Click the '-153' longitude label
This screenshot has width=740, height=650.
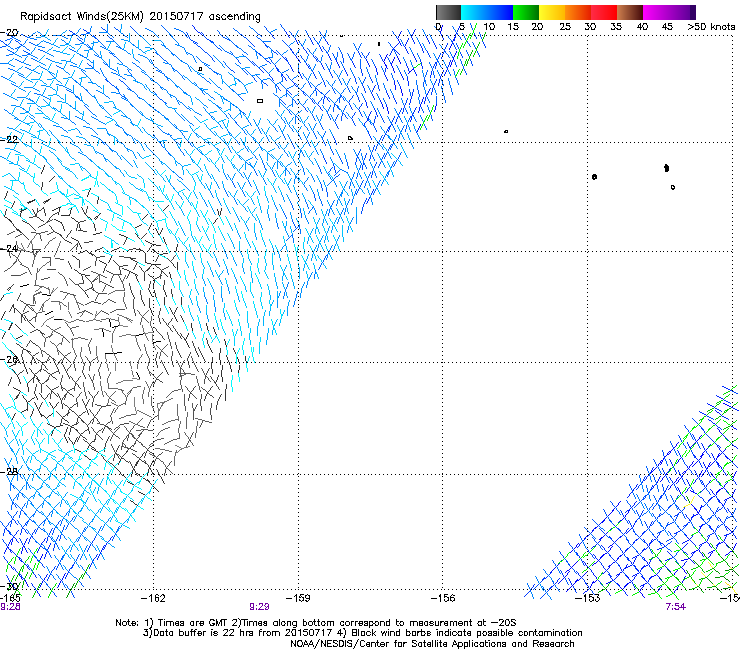pos(588,599)
